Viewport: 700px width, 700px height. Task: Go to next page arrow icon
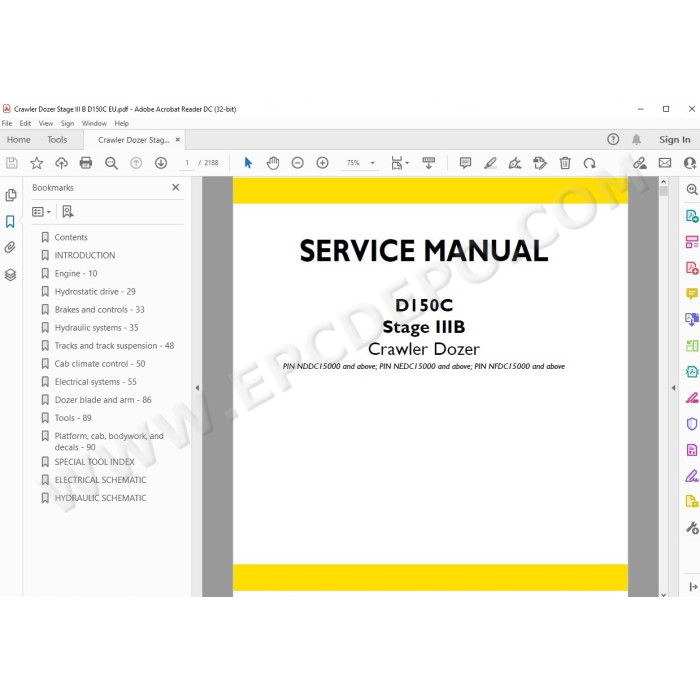point(161,163)
